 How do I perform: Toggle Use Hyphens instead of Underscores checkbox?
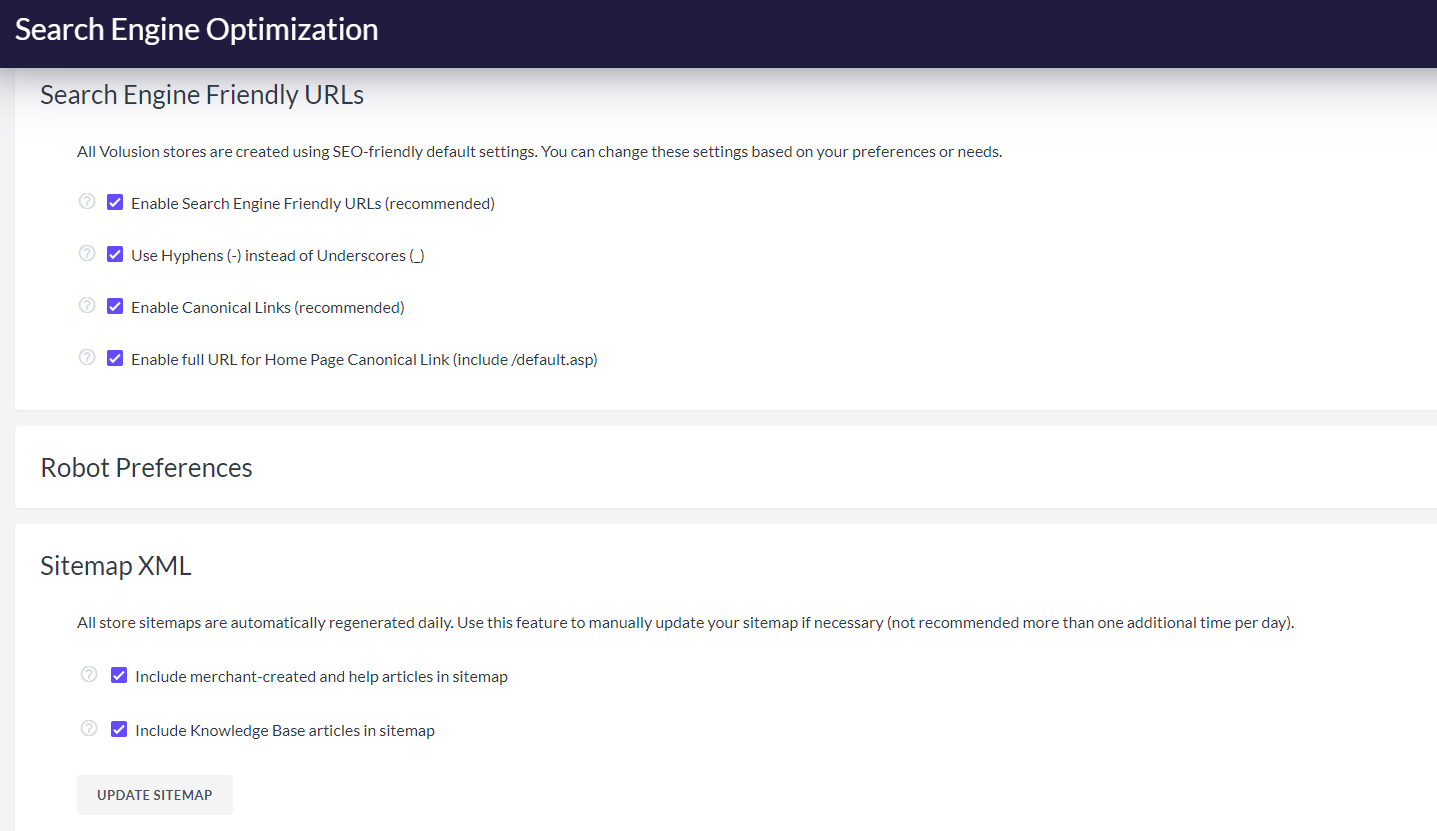point(115,255)
